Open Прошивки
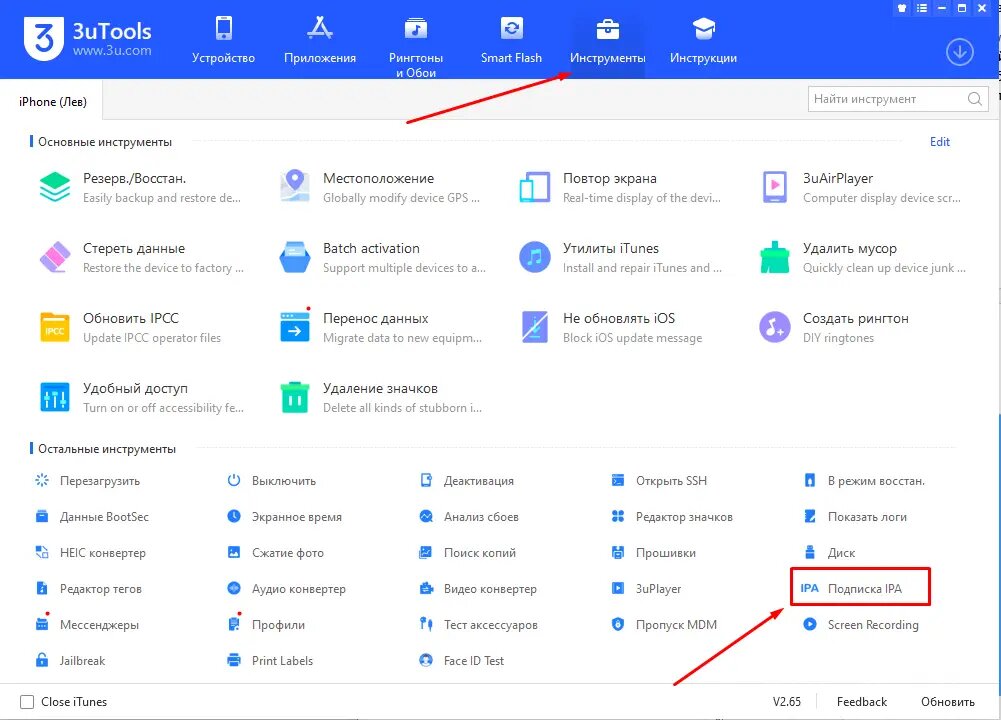 pyautogui.click(x=654, y=553)
